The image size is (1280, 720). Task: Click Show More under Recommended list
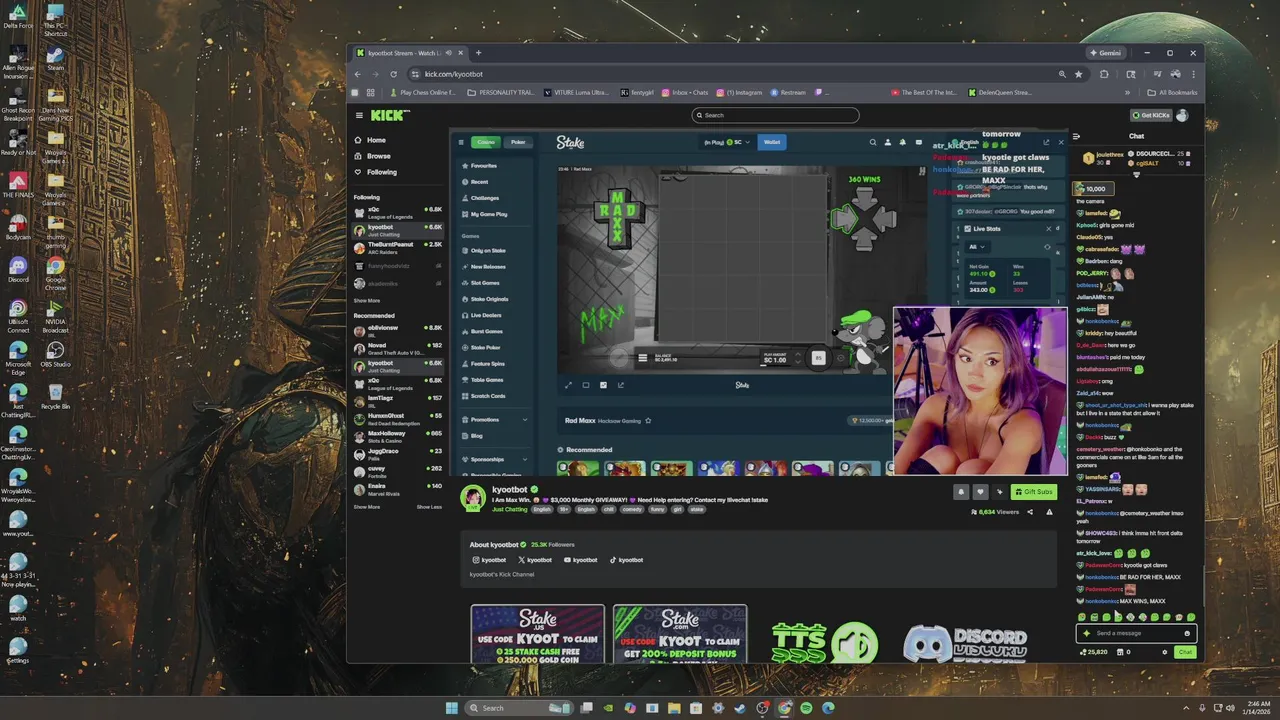tap(366, 507)
